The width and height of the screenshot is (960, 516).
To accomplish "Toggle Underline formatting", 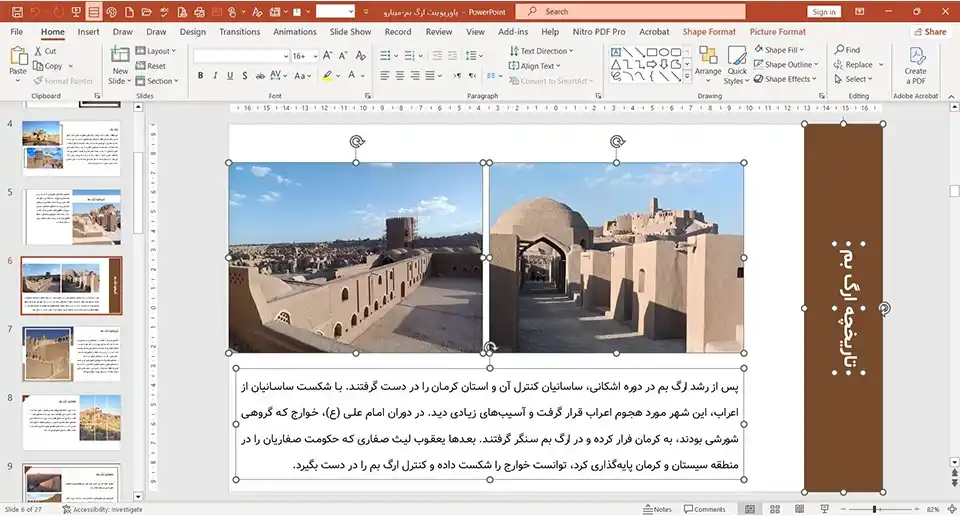I will [x=230, y=75].
